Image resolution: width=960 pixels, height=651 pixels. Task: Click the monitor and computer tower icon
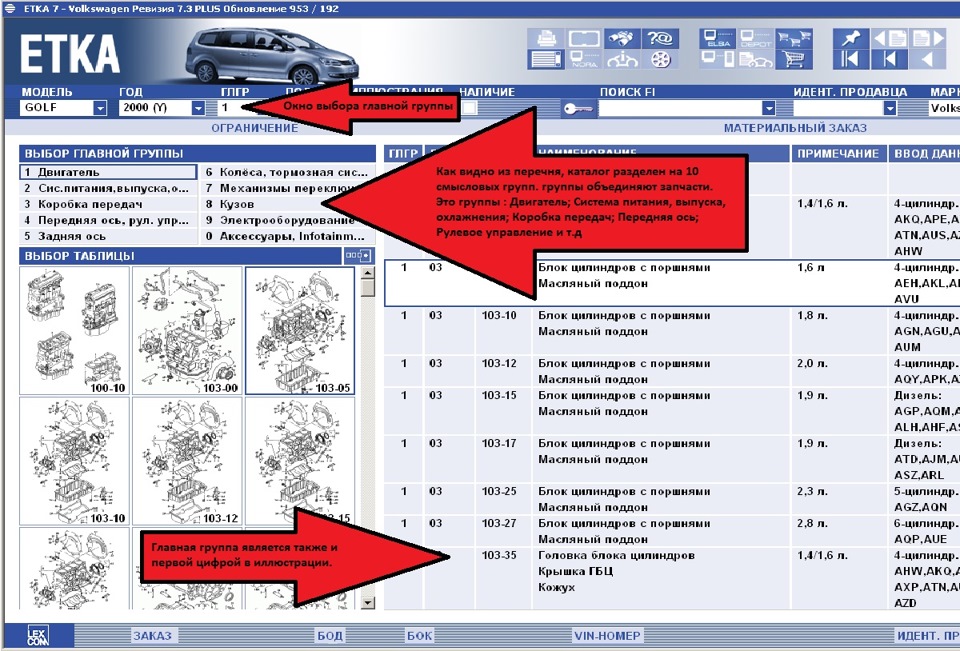coord(718,59)
